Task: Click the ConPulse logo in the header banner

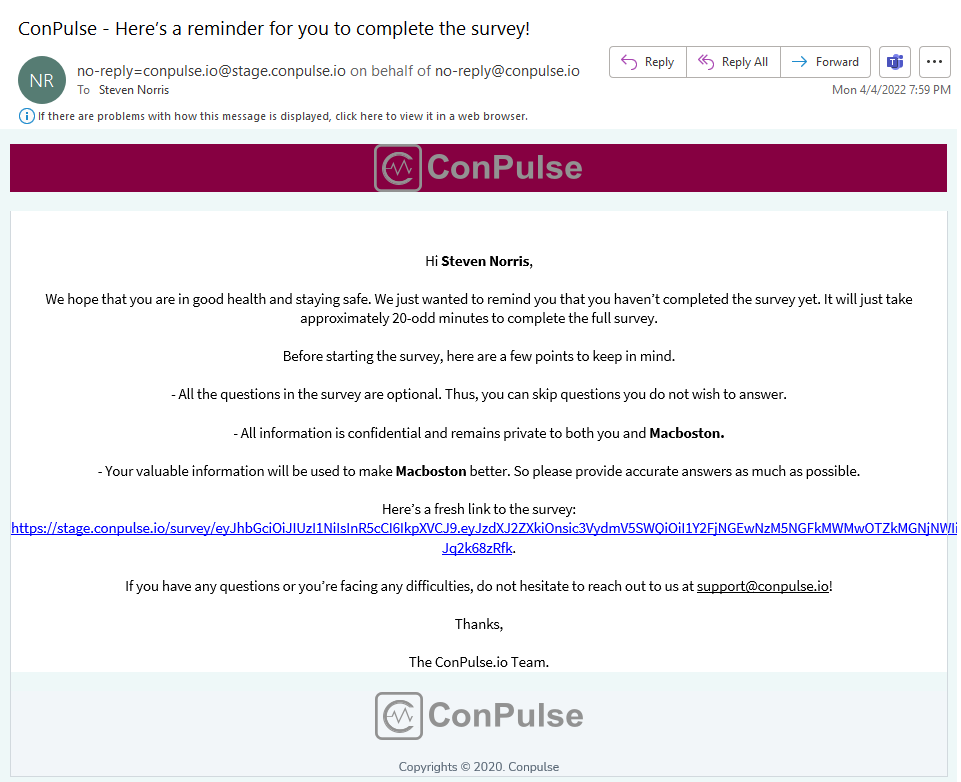Action: [478, 167]
